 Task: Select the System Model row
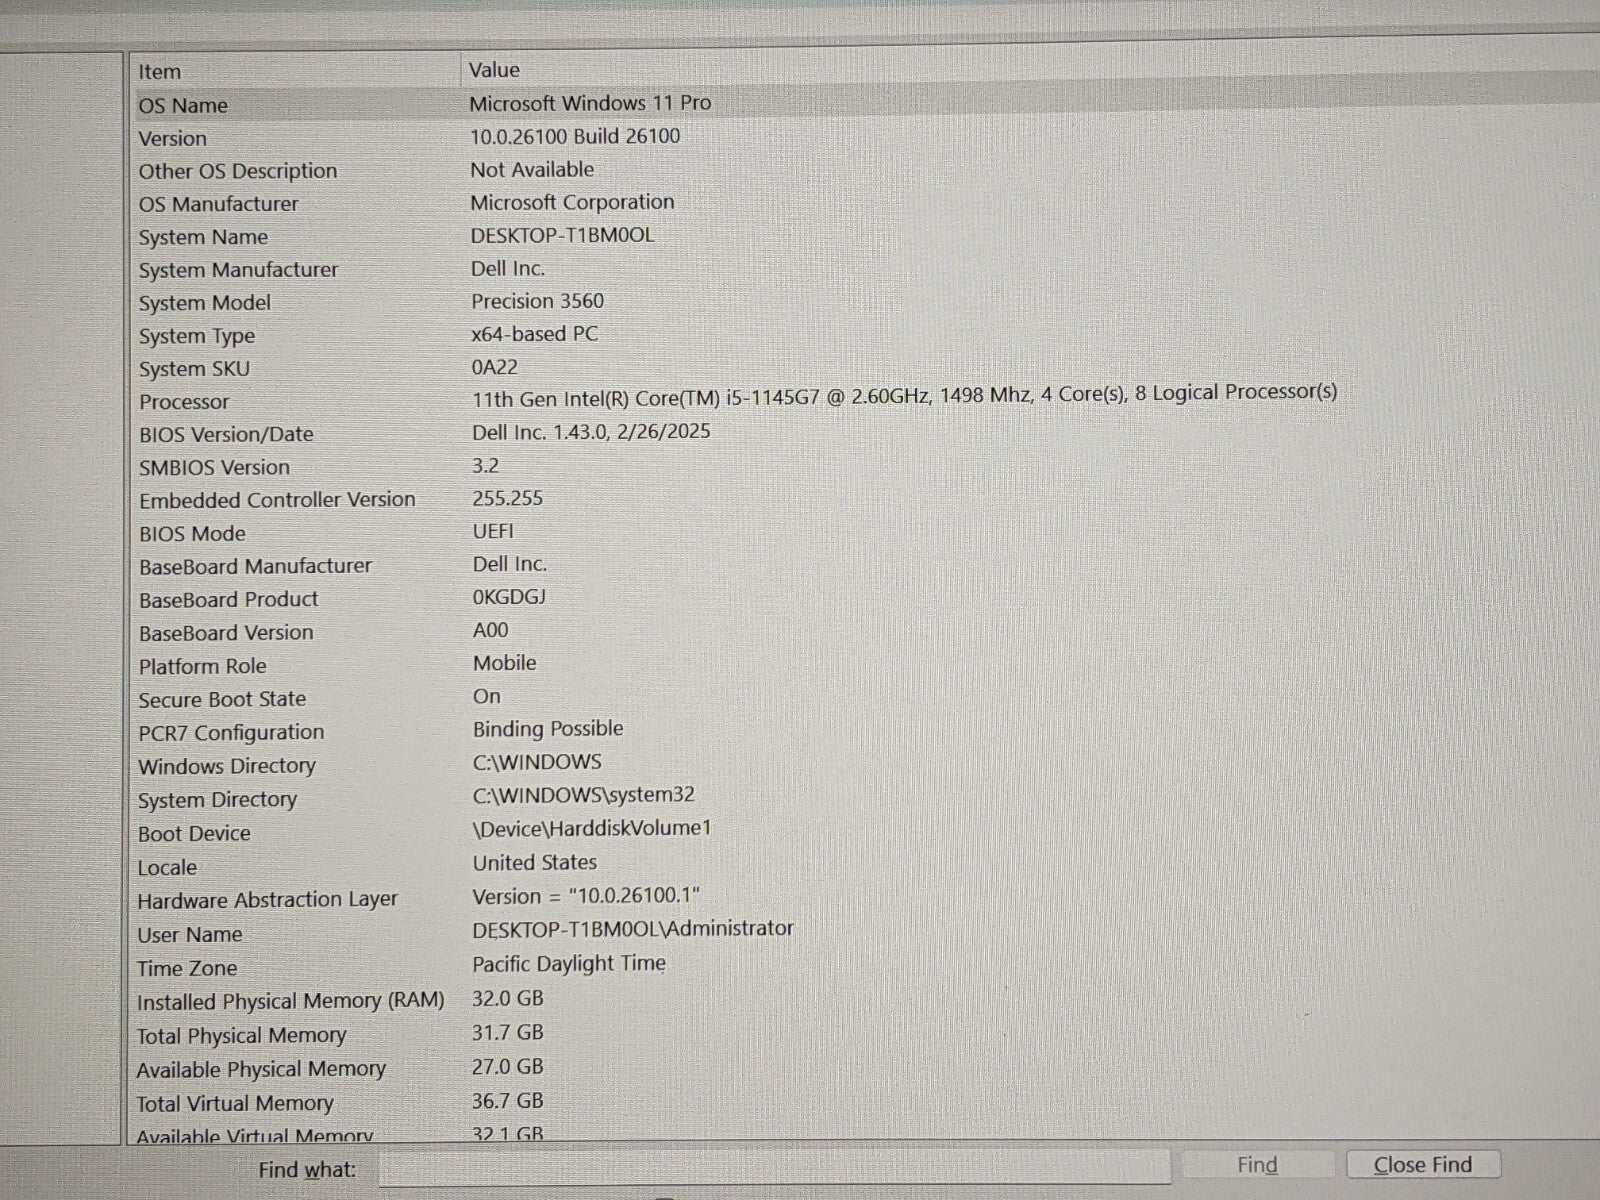pyautogui.click(x=205, y=303)
